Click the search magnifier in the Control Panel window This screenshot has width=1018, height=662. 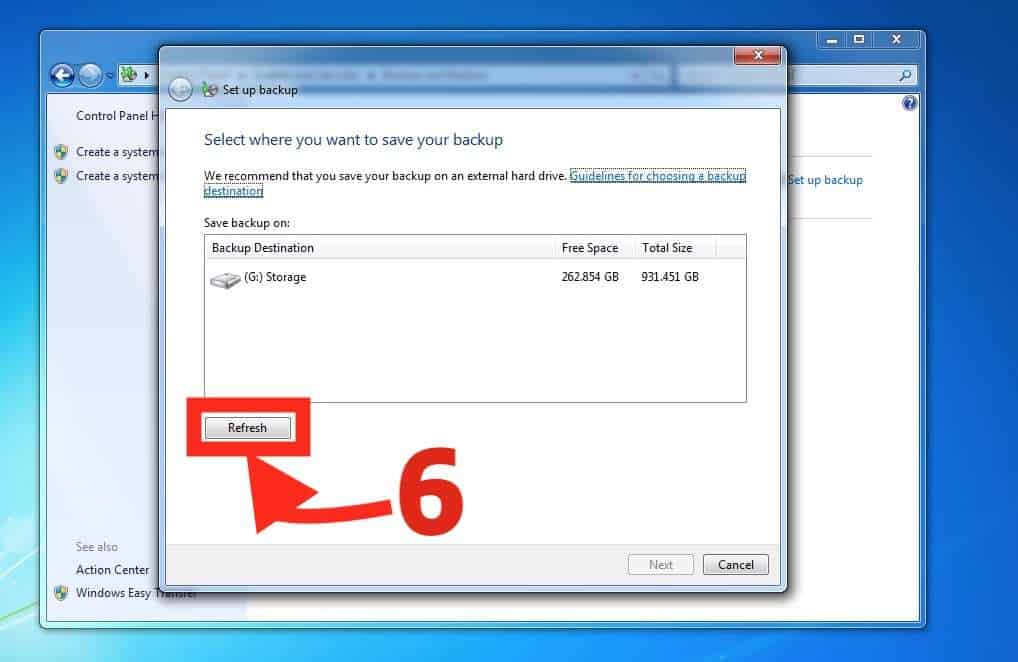905,75
